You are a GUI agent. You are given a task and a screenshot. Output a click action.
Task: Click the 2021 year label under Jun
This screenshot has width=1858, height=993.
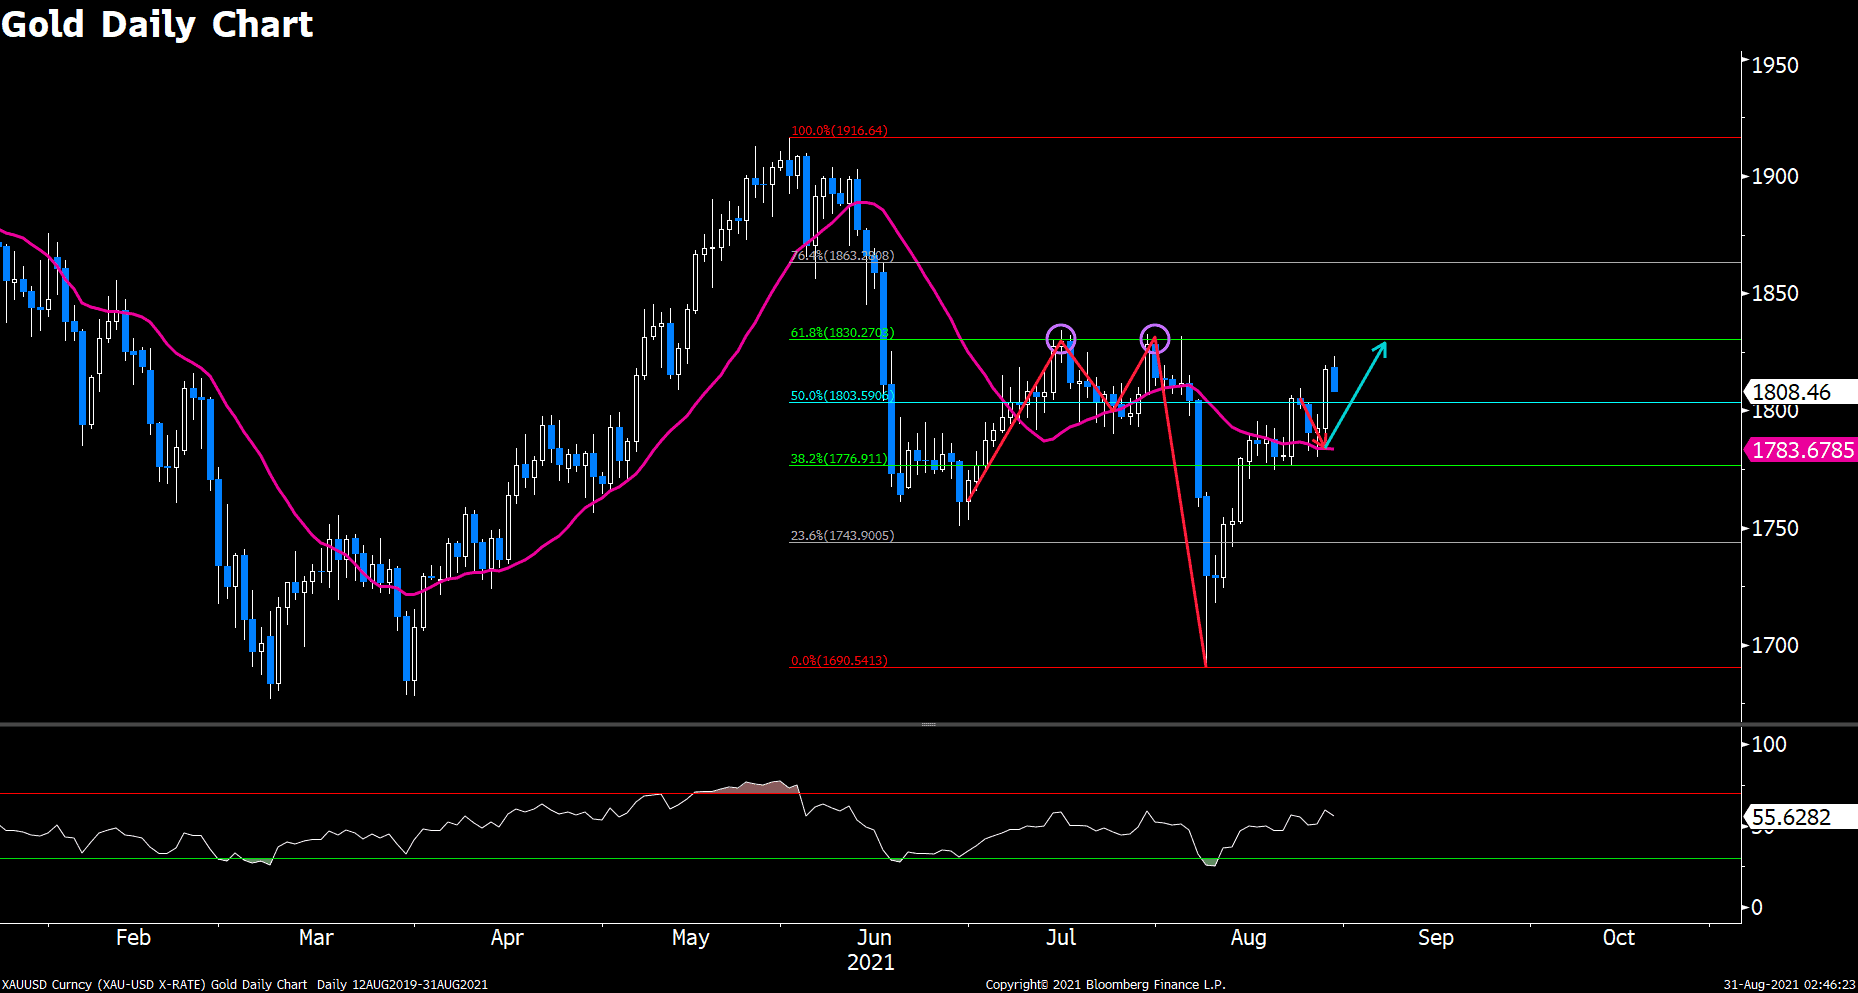point(871,963)
